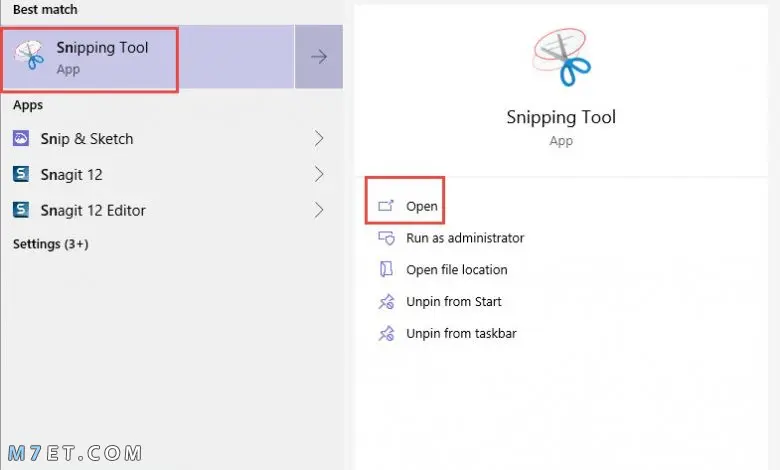Open the Settings (3+) results group
The width and height of the screenshot is (780, 470).
(x=51, y=244)
